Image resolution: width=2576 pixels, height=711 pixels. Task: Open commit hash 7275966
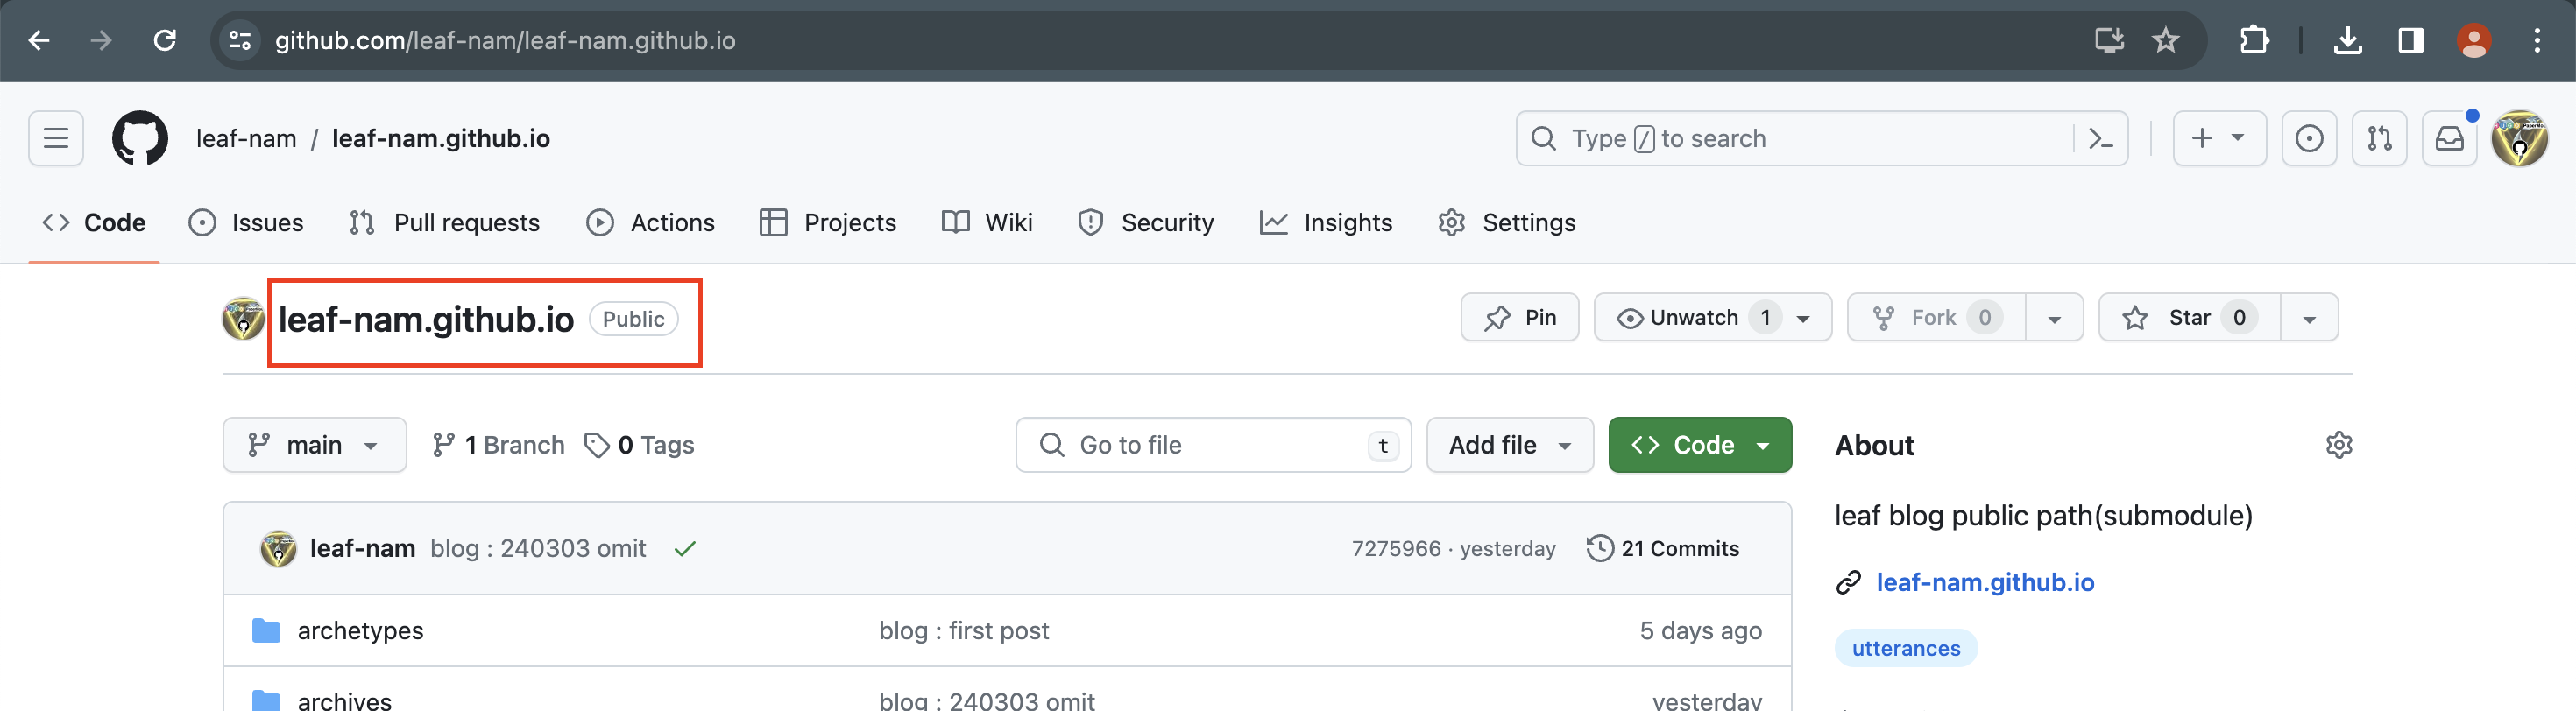point(1396,548)
